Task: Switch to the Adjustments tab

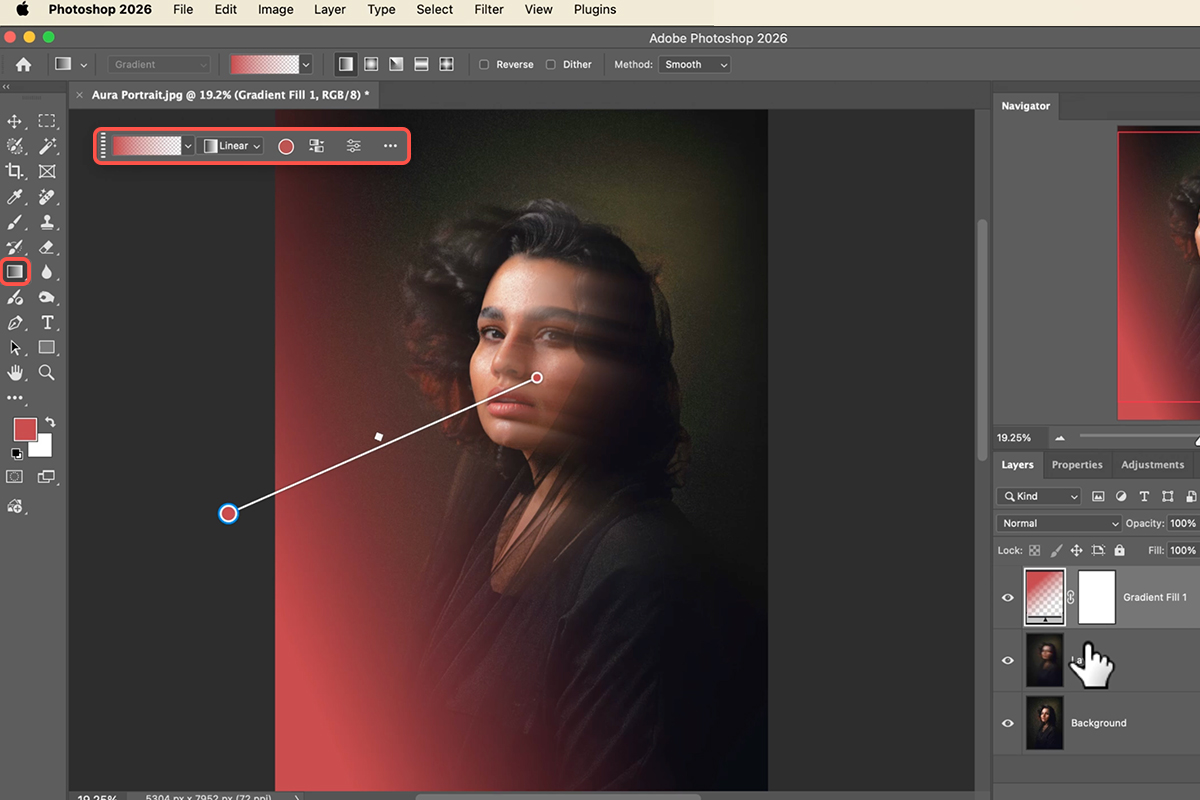Action: pyautogui.click(x=1152, y=465)
